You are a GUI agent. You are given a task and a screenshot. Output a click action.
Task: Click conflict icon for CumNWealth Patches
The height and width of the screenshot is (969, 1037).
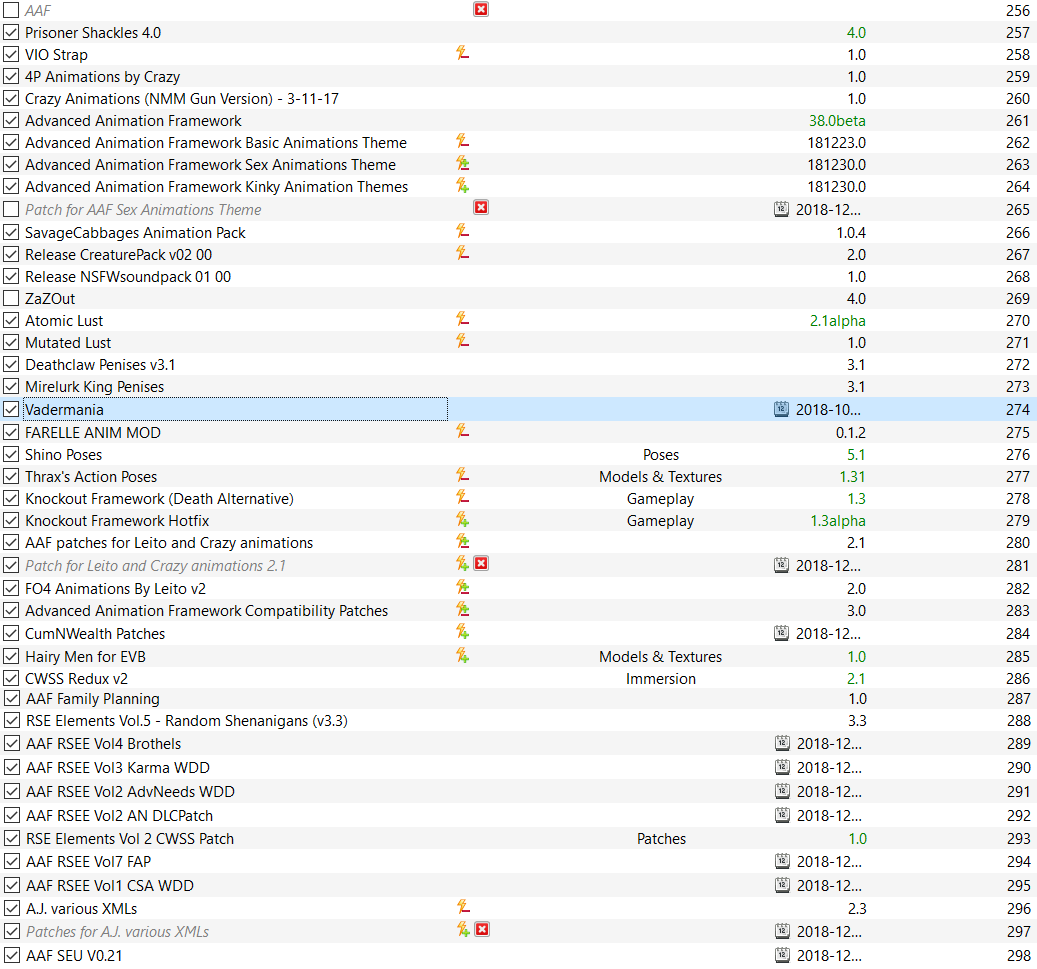tap(462, 632)
